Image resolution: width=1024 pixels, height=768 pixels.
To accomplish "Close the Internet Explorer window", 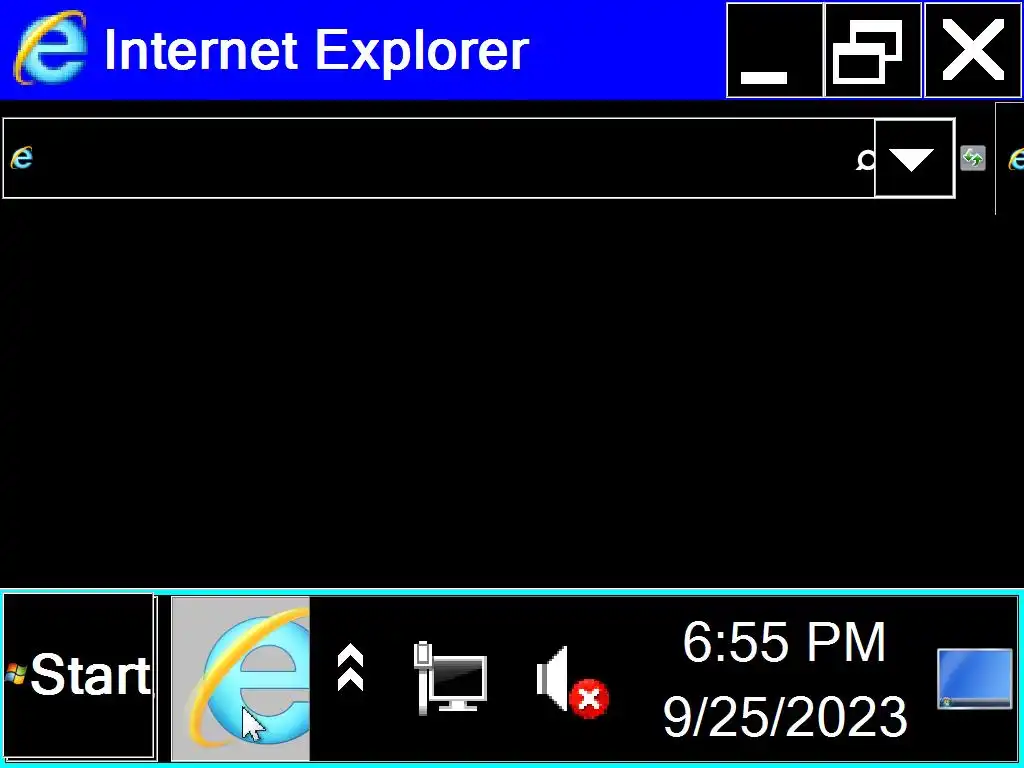I will [x=973, y=50].
